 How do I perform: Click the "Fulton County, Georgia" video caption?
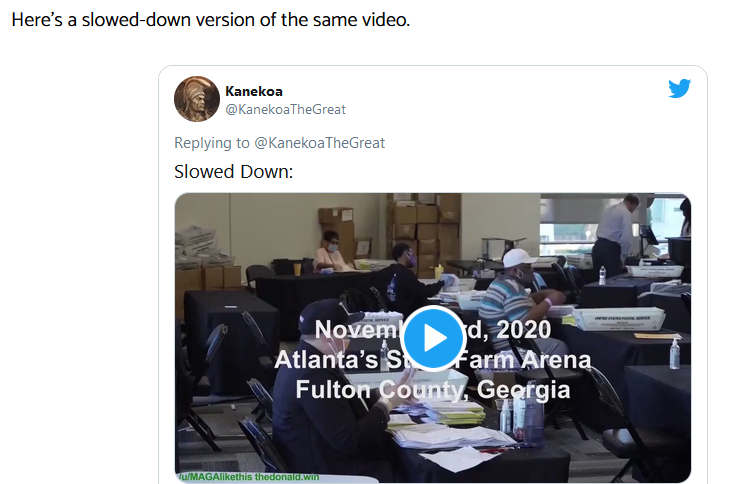[433, 390]
